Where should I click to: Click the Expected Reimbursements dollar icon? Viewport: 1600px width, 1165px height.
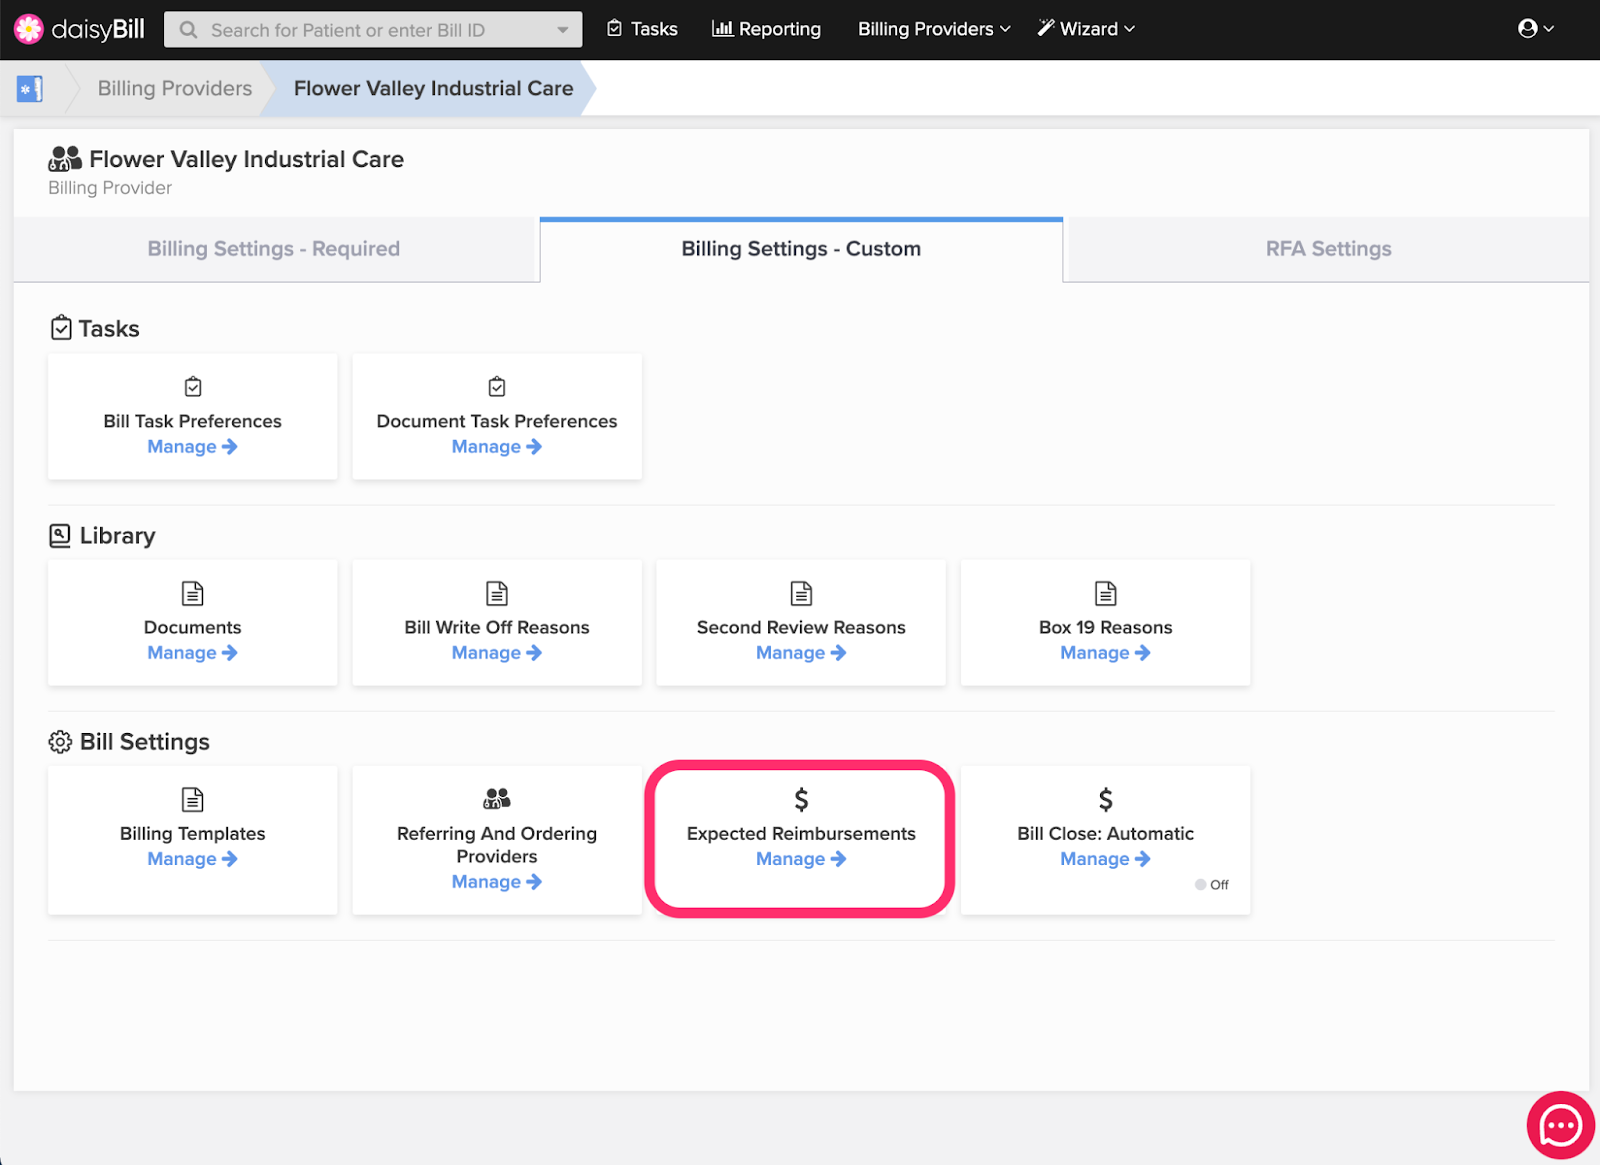pyautogui.click(x=801, y=799)
